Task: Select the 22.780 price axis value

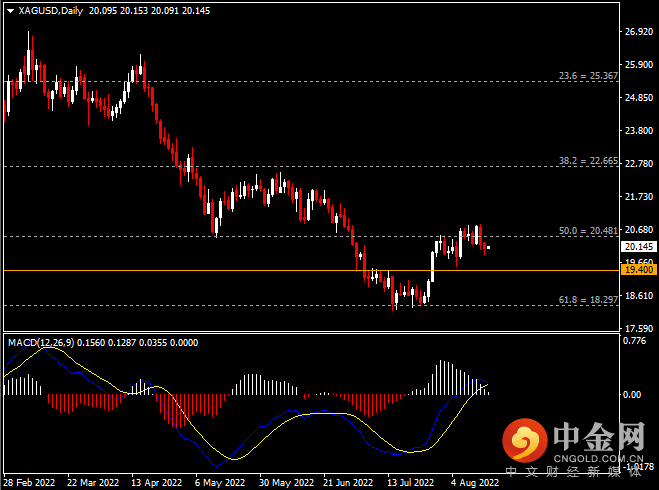Action: click(x=639, y=163)
